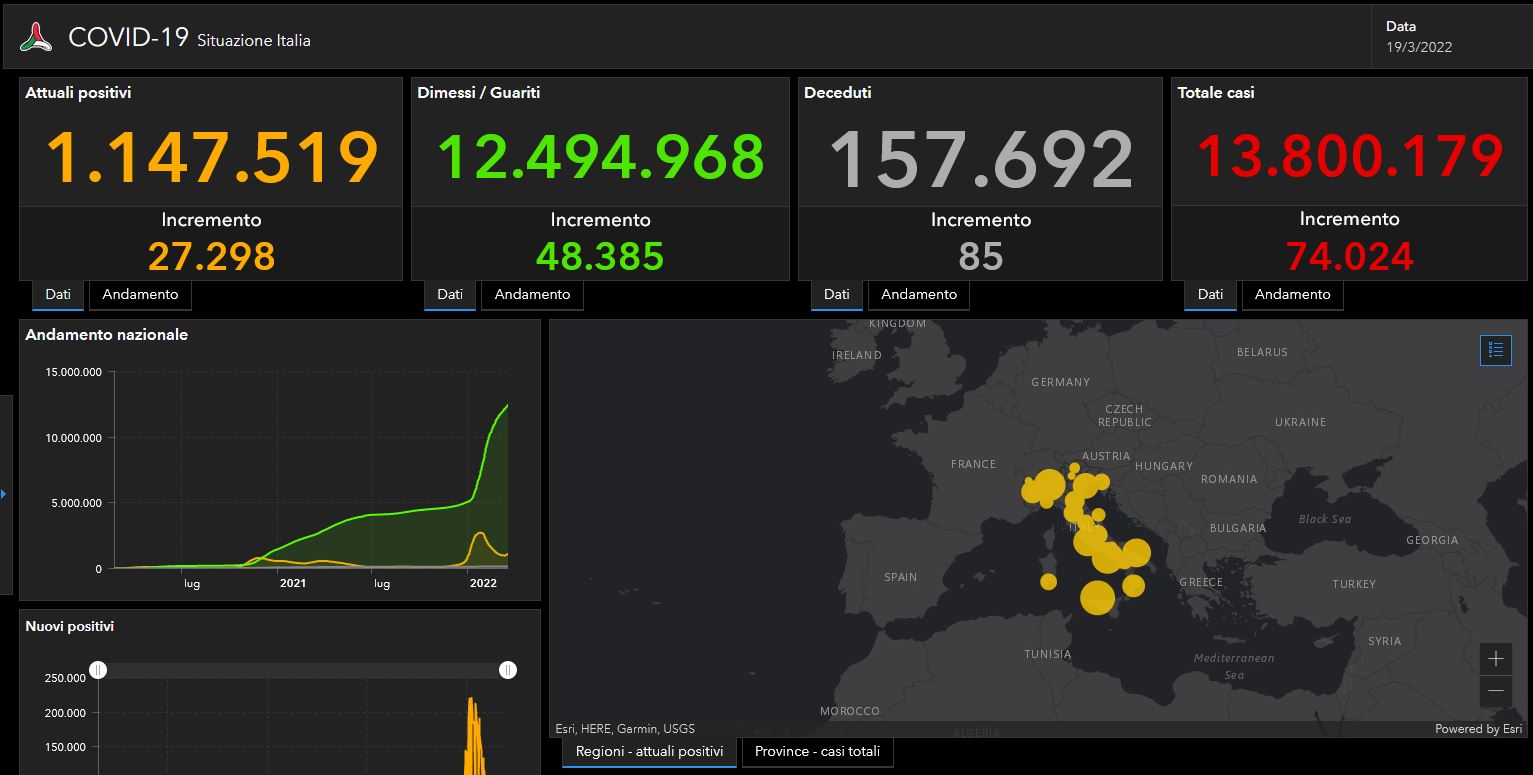
Task: Switch map to Province - casi totali
Action: coord(817,751)
